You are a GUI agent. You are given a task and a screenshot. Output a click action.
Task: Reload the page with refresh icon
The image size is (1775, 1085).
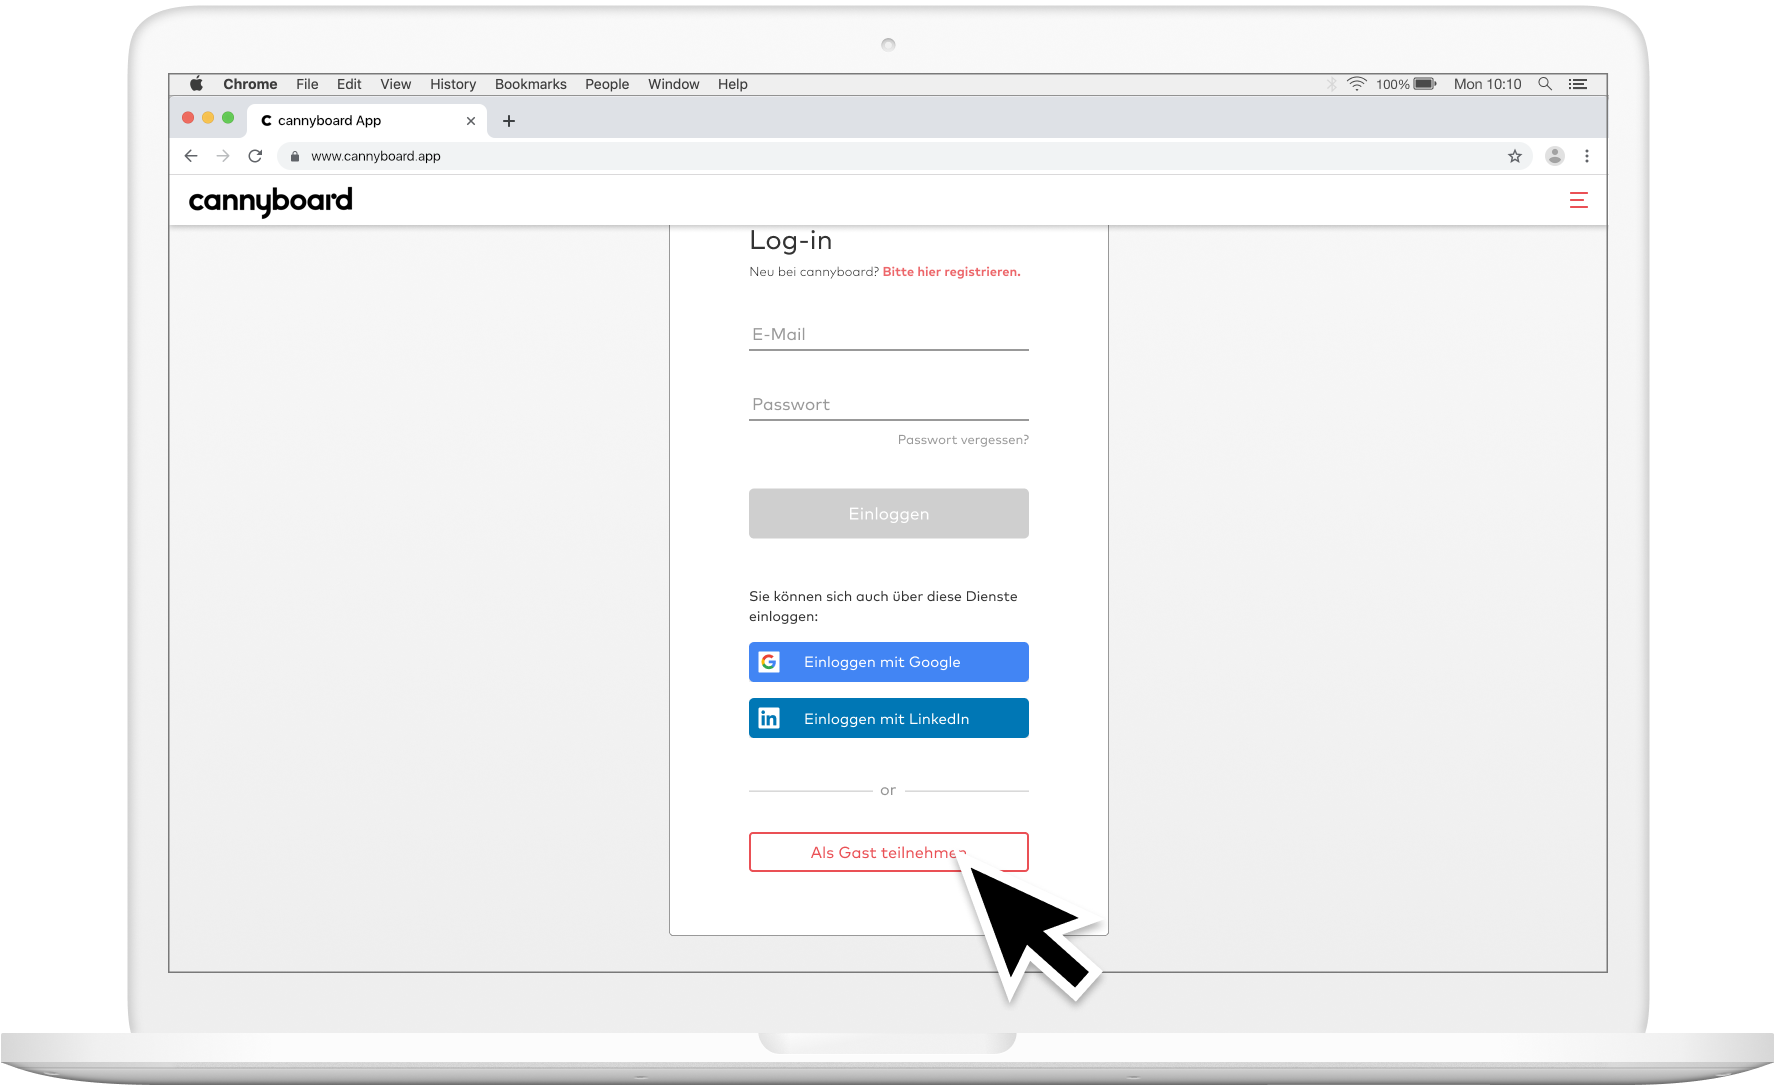point(255,156)
